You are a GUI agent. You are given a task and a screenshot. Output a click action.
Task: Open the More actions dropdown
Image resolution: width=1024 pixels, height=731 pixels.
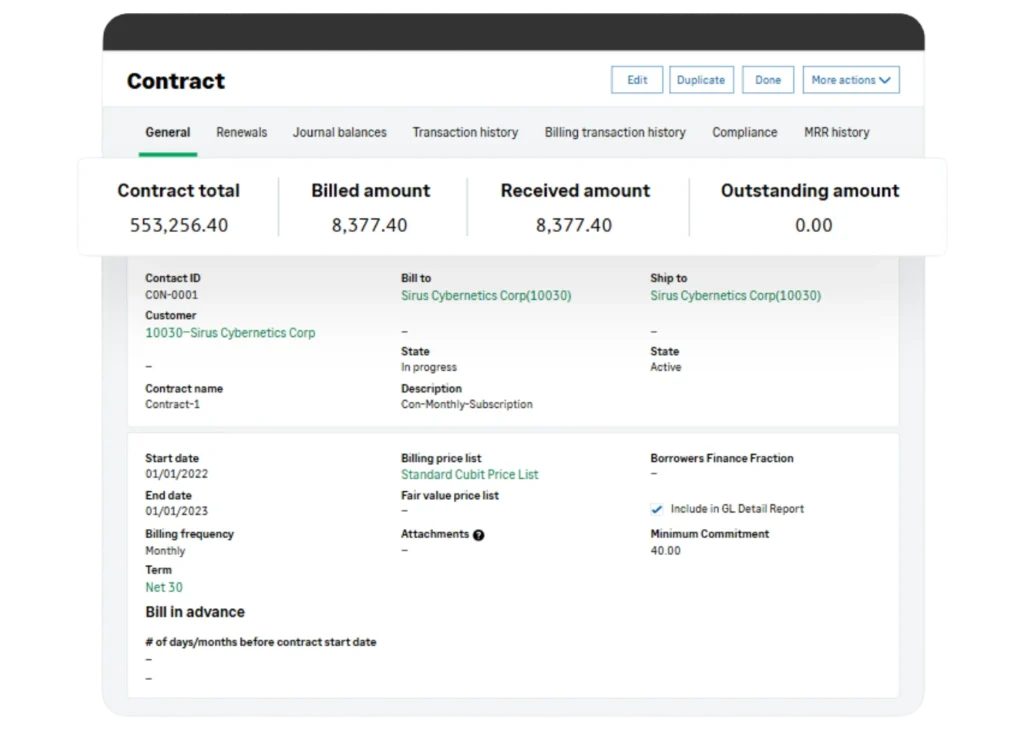[850, 80]
